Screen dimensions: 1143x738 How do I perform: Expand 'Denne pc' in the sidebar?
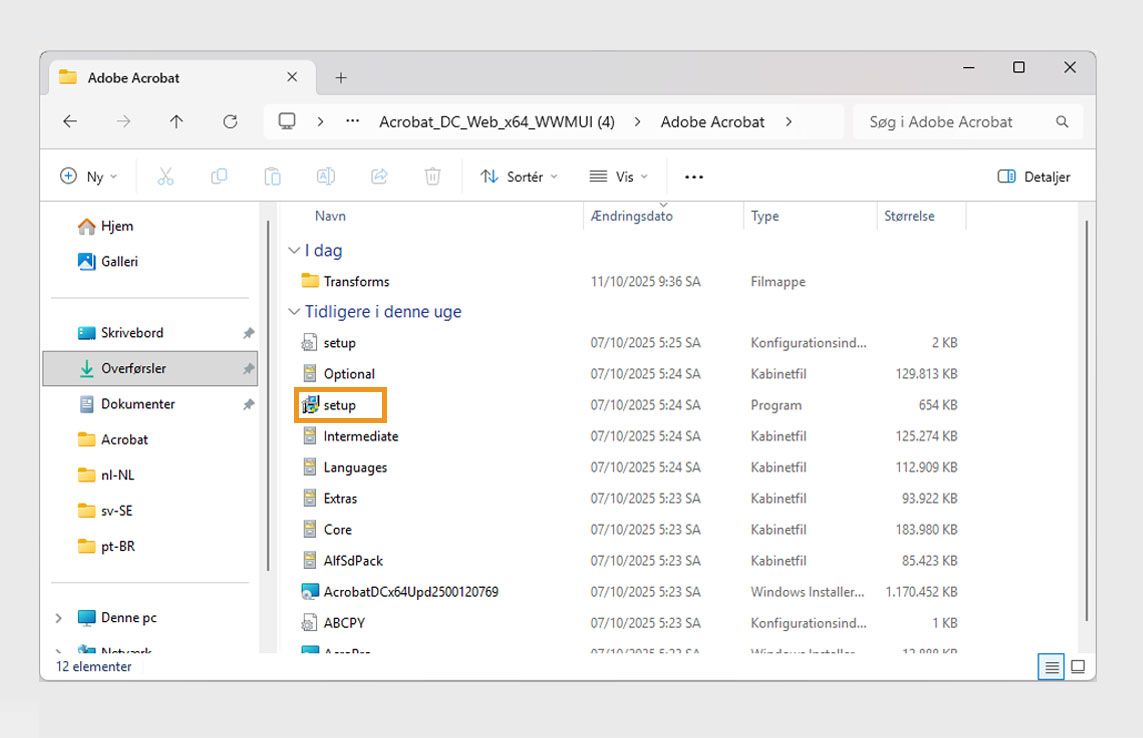[x=58, y=617]
